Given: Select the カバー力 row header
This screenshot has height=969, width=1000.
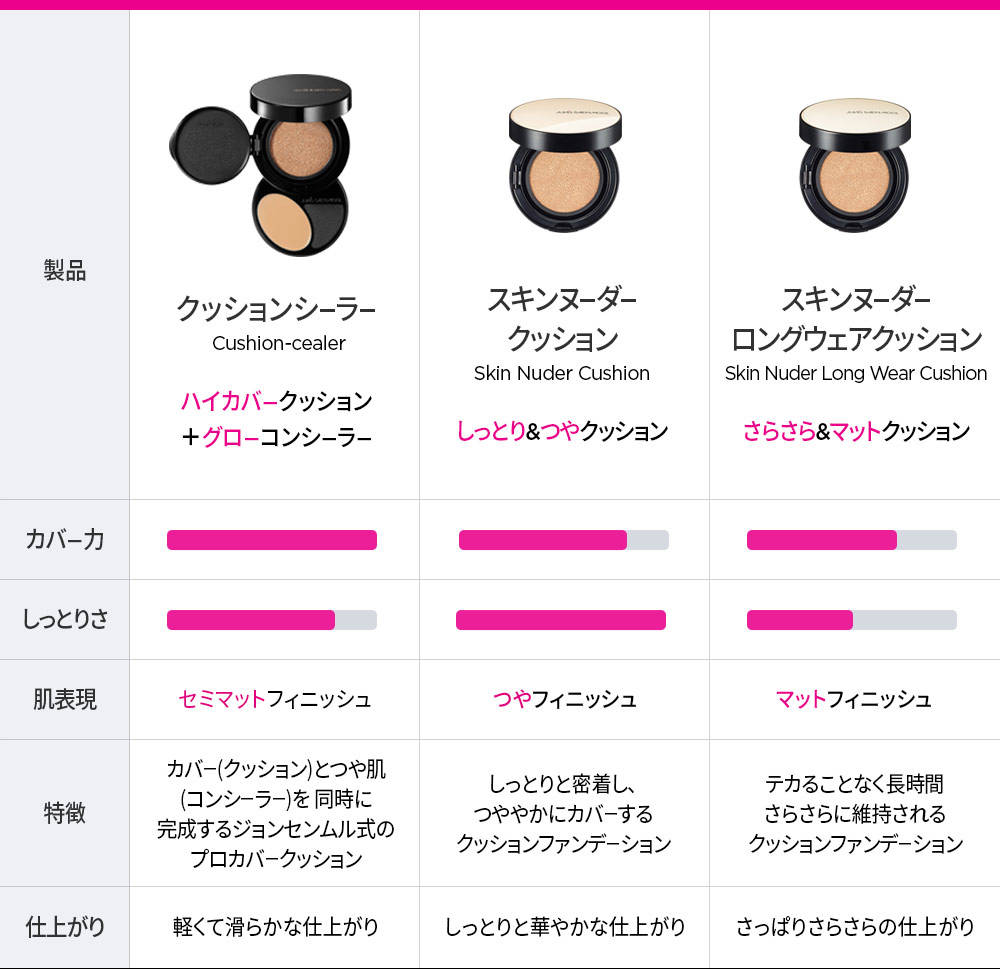Looking at the screenshot, I should coord(64,540).
